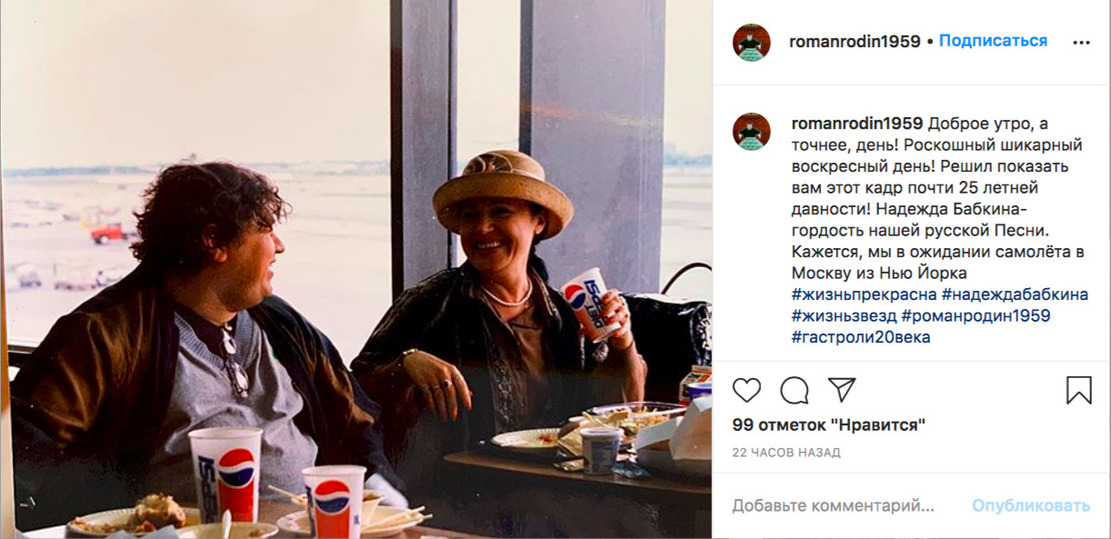The width and height of the screenshot is (1111, 539).
Task: Open romanrodin1959 avatar in post header
Action: [751, 42]
